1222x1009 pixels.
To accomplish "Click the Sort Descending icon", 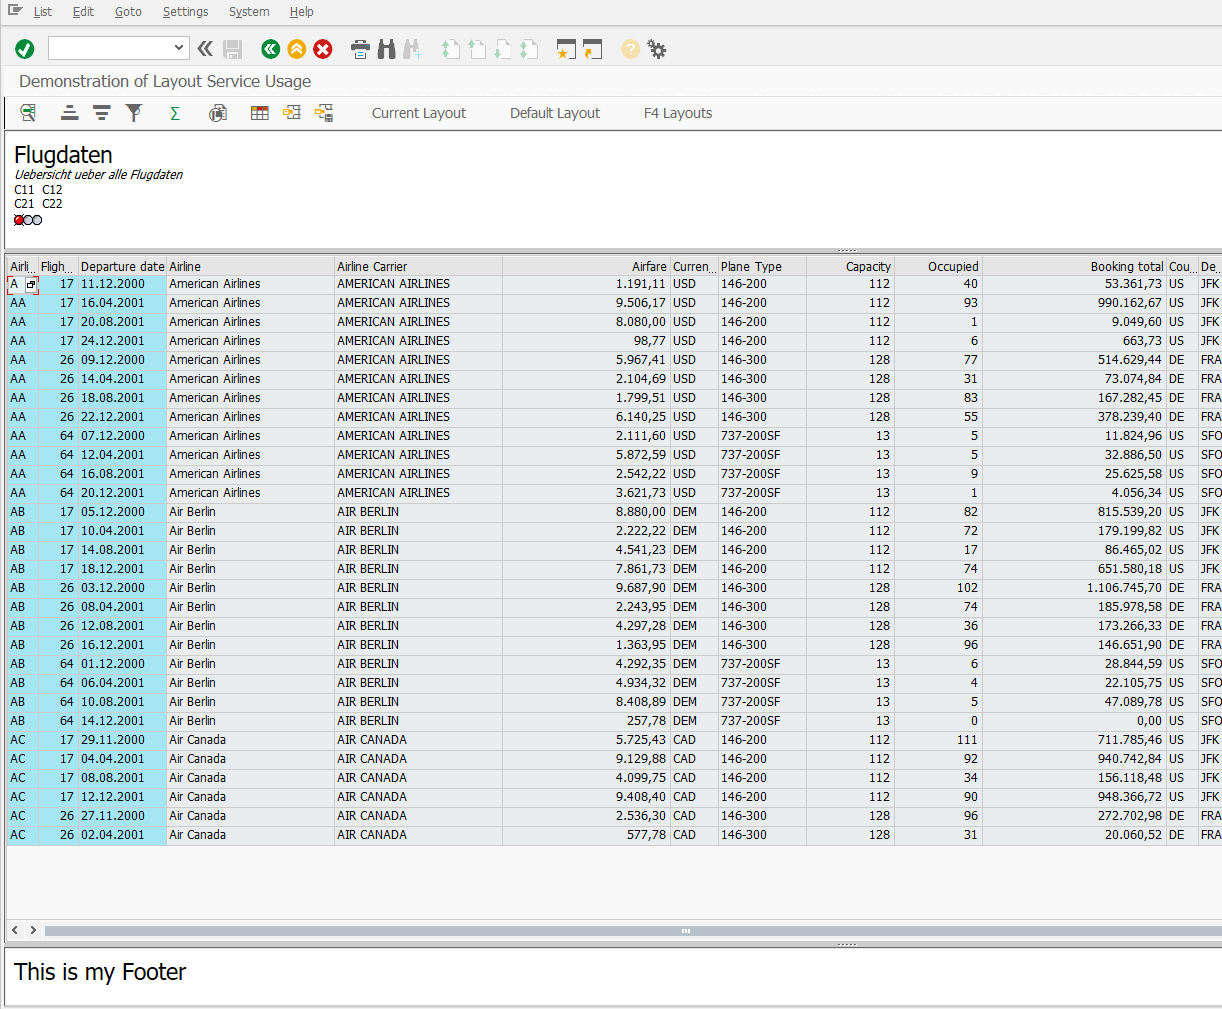I will pyautogui.click(x=102, y=113).
